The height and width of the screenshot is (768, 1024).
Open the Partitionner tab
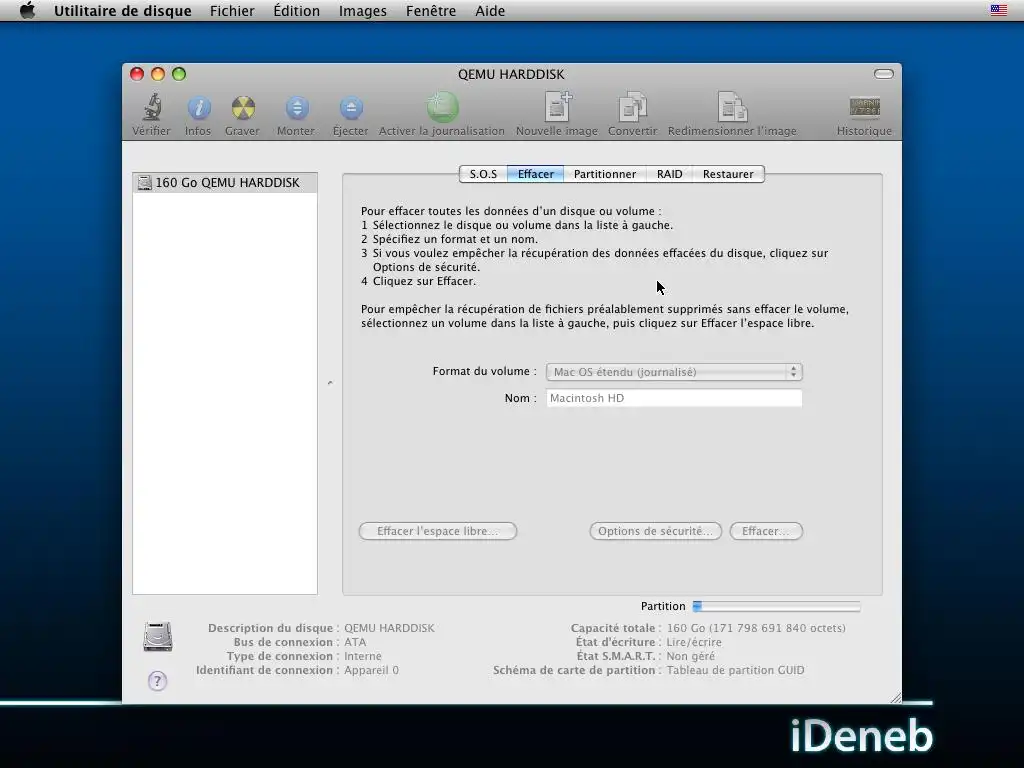(x=605, y=174)
